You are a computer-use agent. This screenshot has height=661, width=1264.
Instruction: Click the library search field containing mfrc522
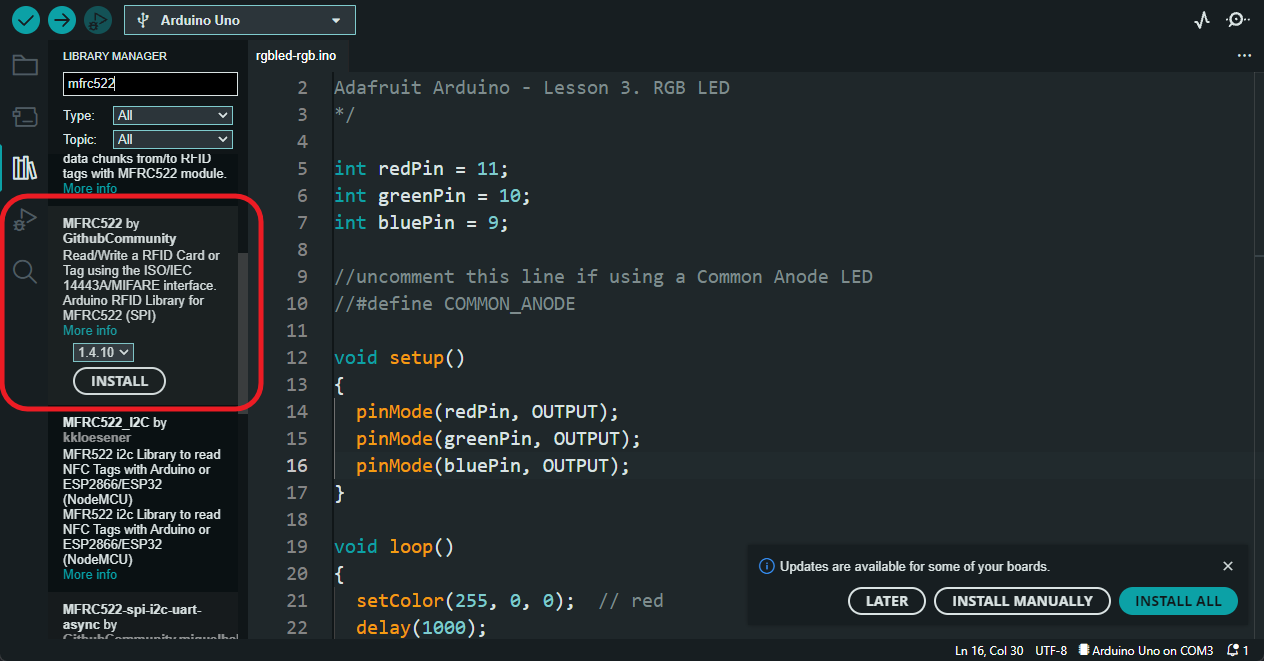(x=150, y=84)
